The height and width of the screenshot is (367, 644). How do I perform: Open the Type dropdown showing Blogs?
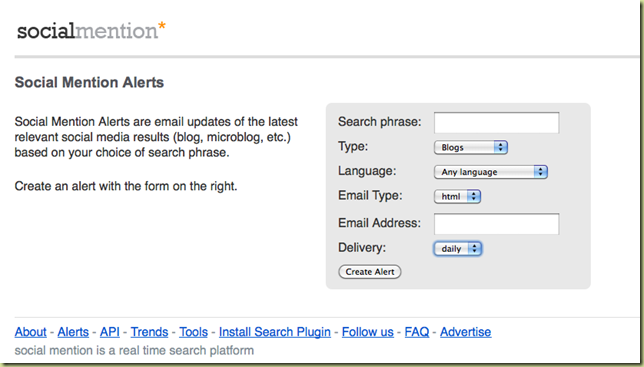(471, 147)
